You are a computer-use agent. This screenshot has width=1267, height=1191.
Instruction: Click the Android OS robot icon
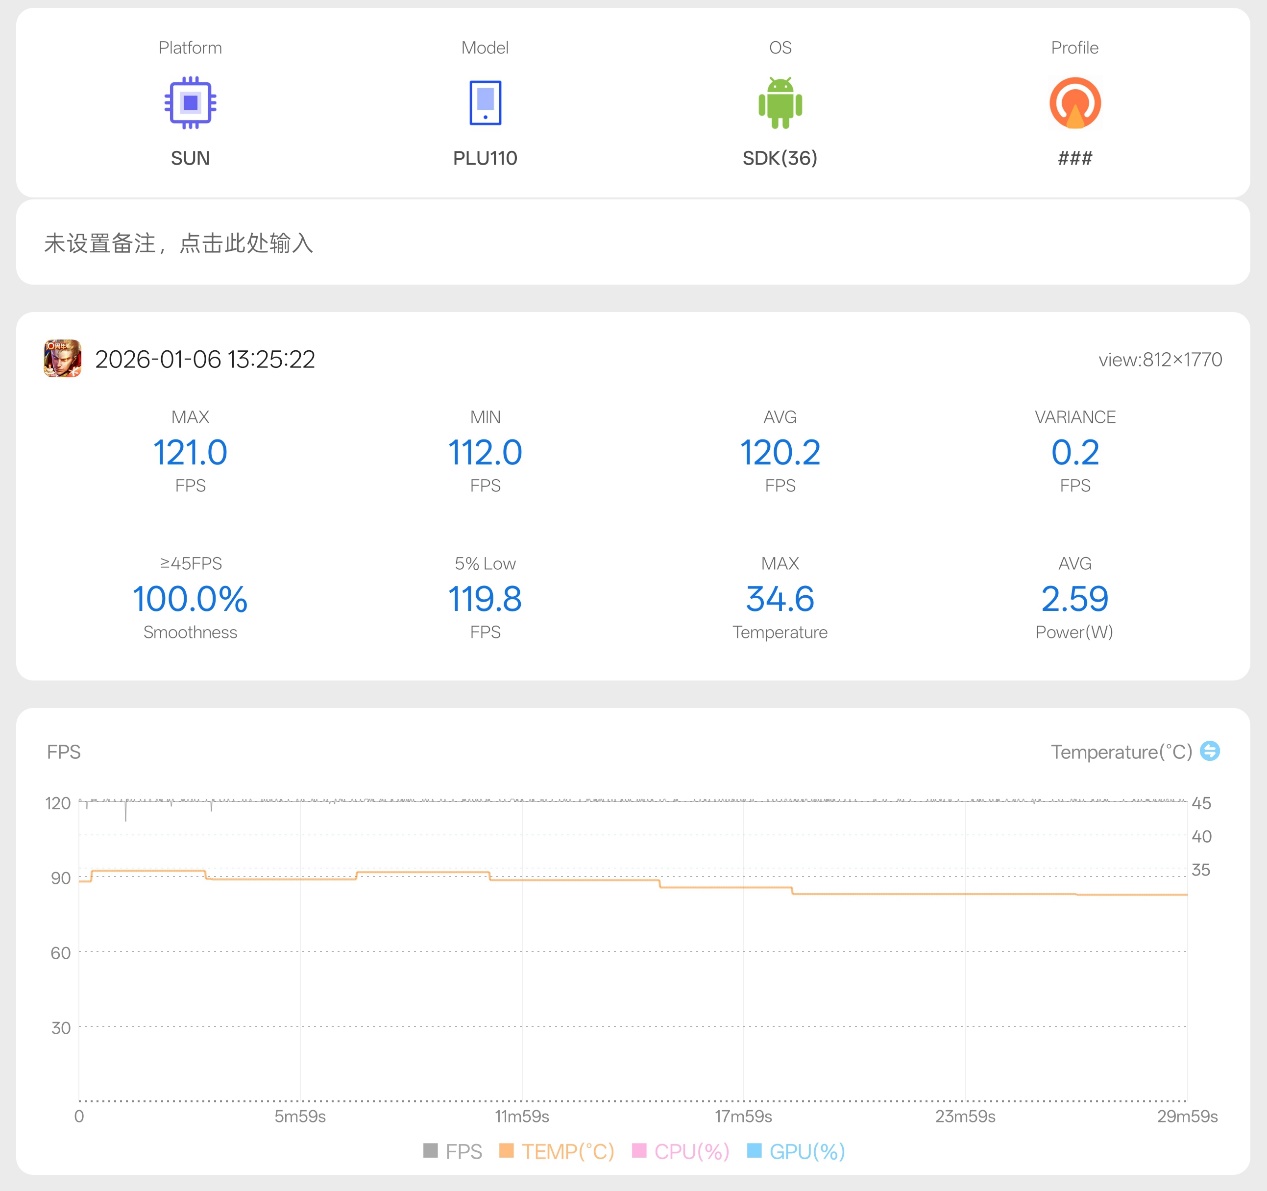780,103
